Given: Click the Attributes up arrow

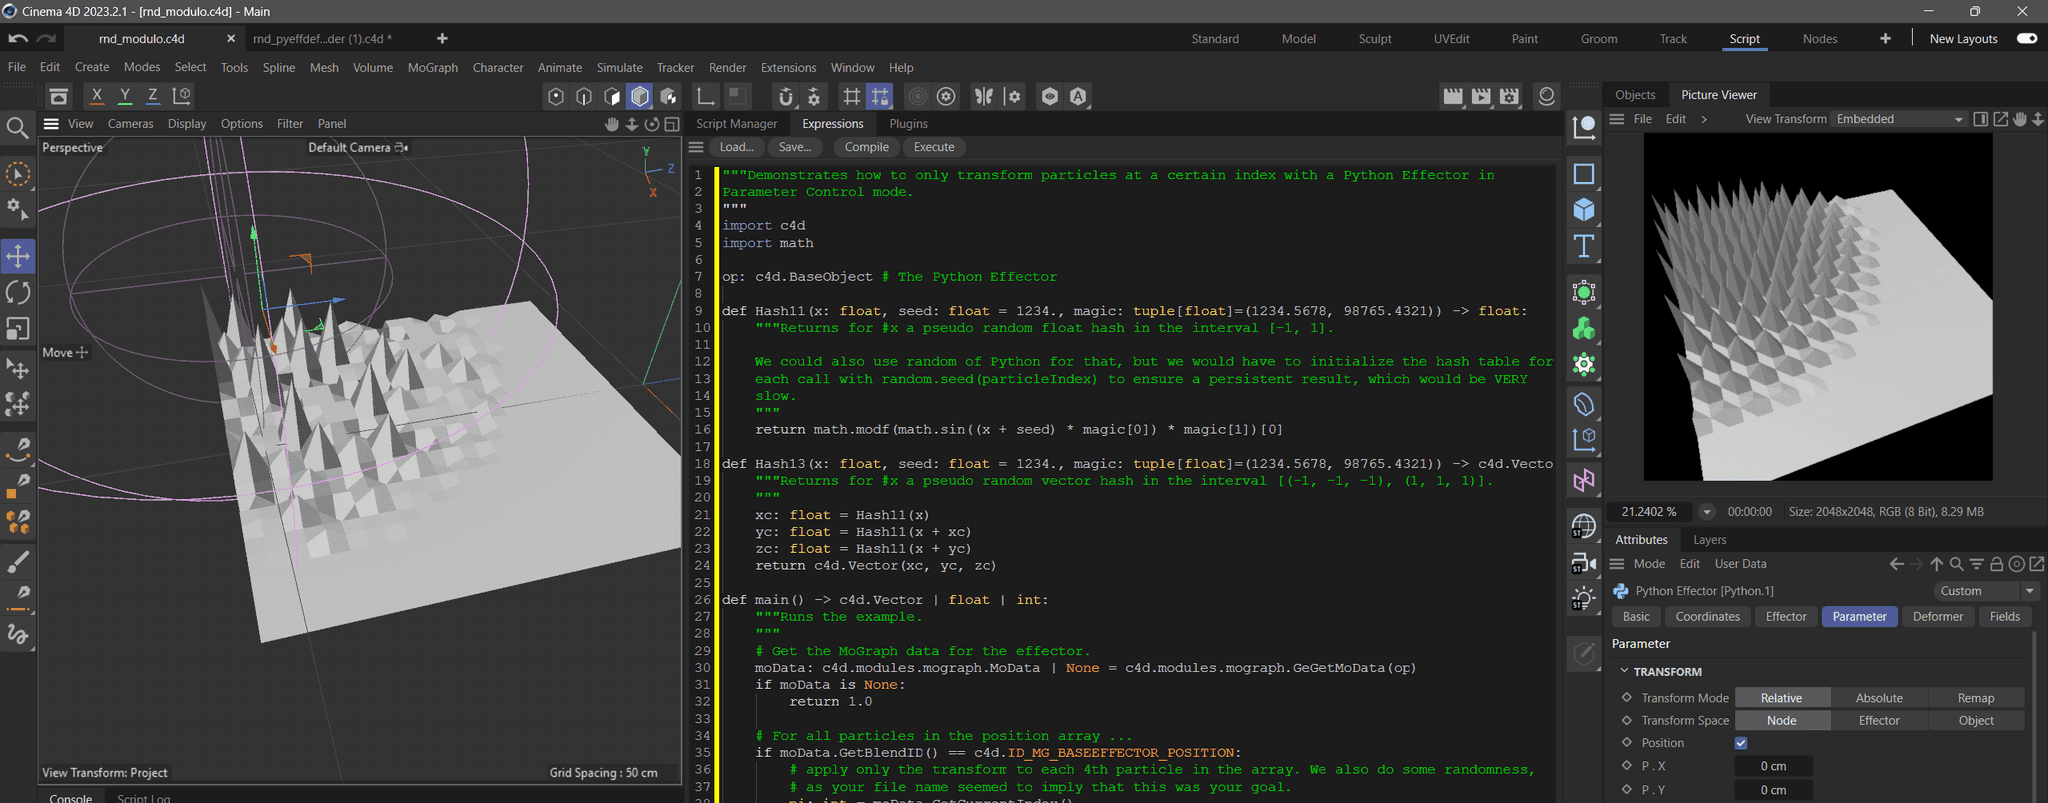Looking at the screenshot, I should pos(1937,564).
